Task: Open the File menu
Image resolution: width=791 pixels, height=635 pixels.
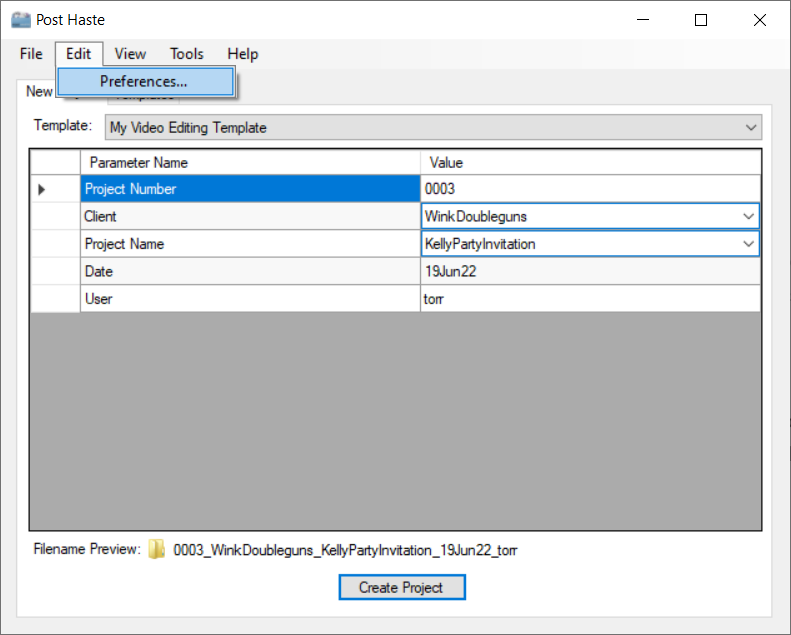Action: tap(31, 54)
